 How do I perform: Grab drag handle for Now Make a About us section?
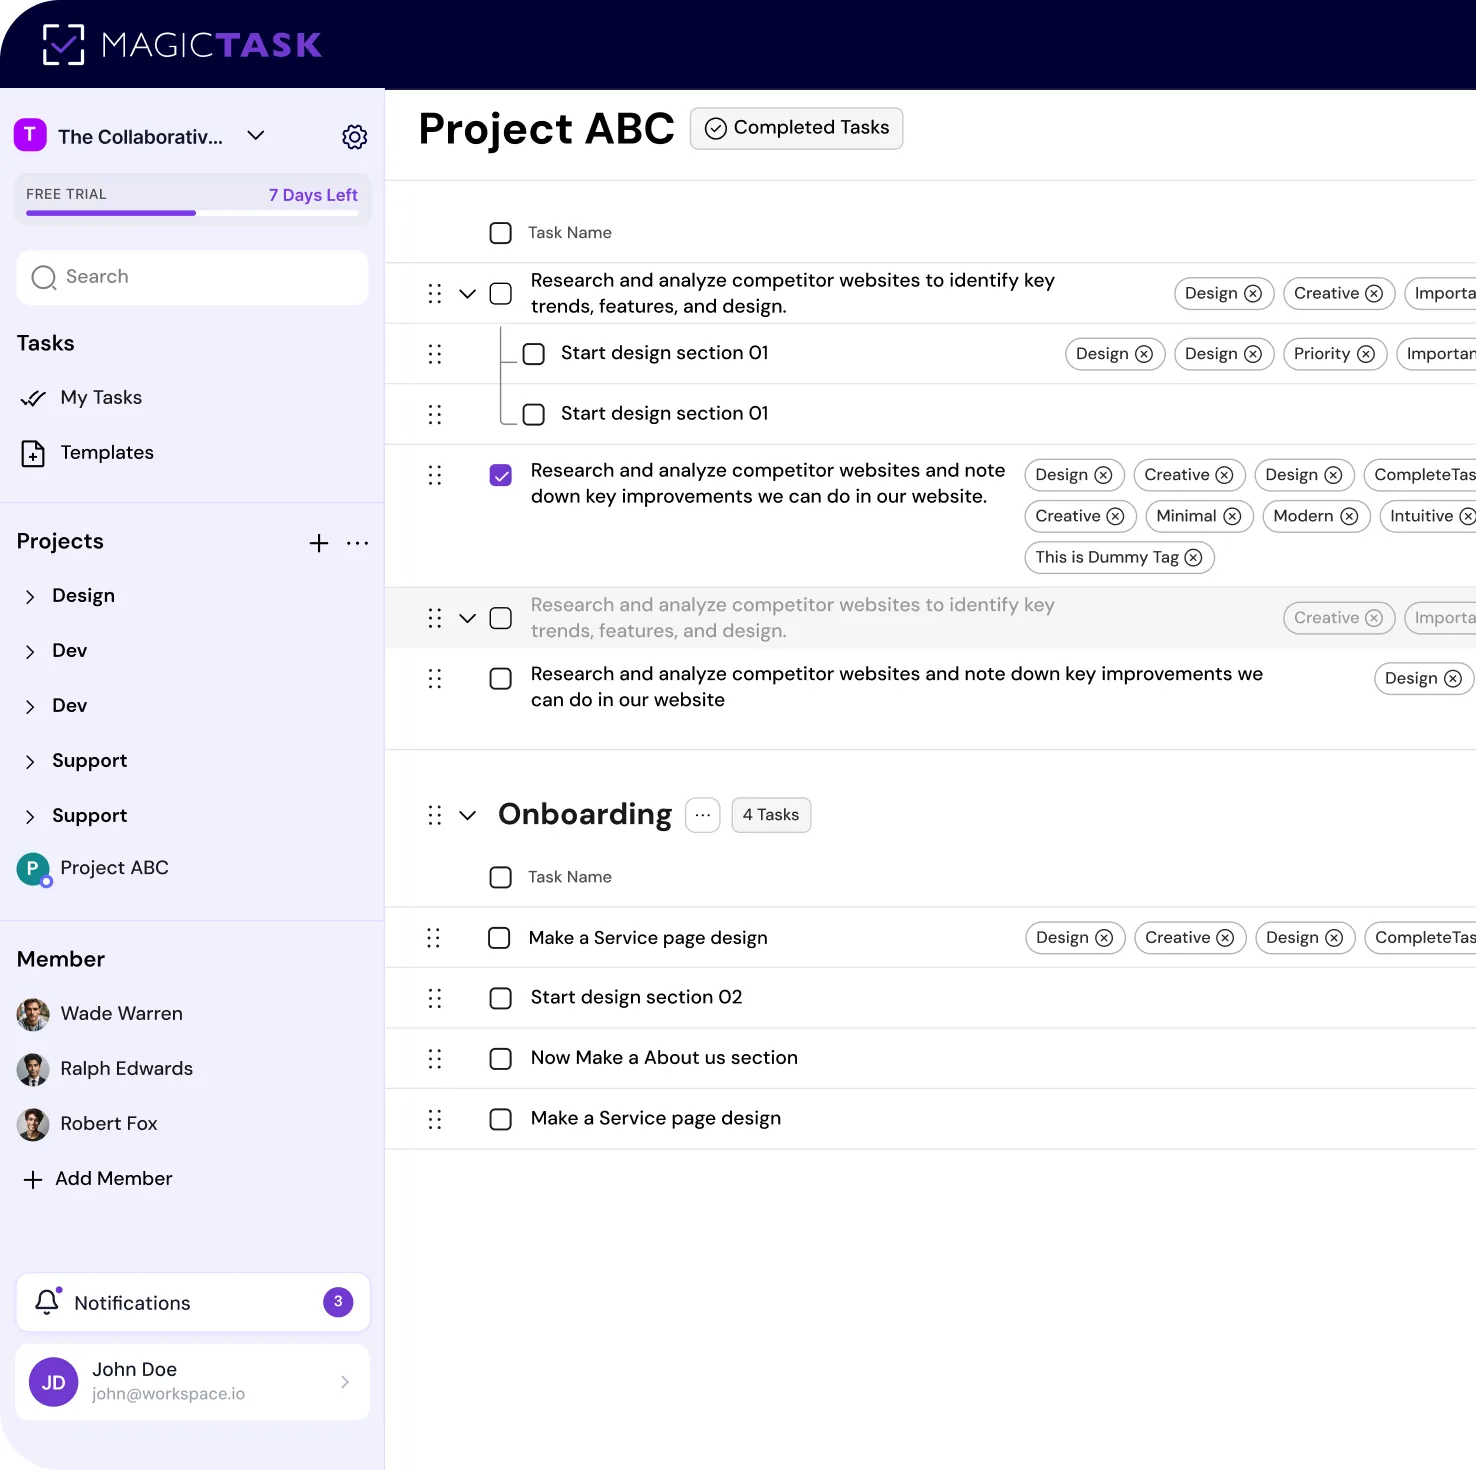pyautogui.click(x=435, y=1059)
